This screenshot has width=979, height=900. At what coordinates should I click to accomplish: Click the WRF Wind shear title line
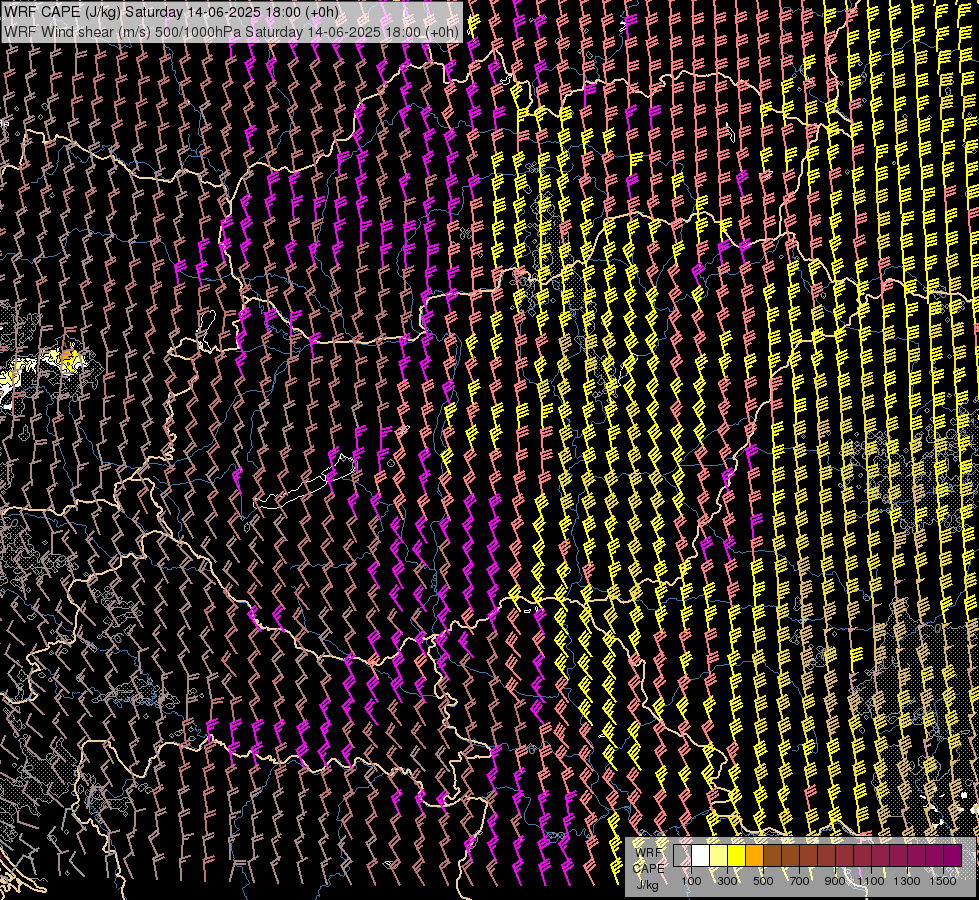coord(231,31)
